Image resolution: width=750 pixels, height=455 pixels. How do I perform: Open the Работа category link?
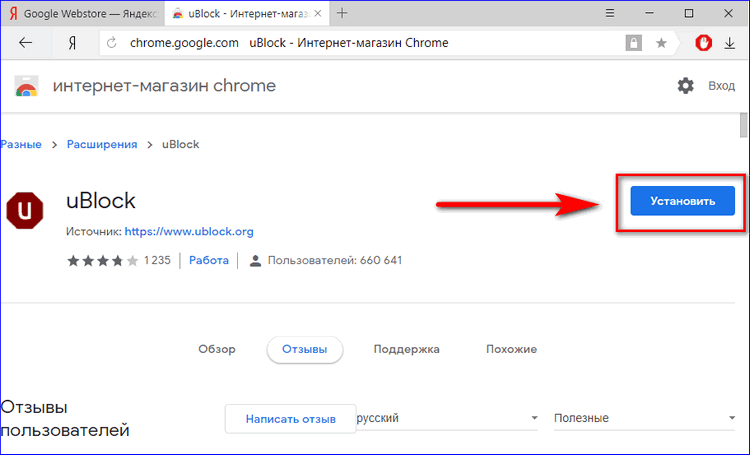(209, 260)
